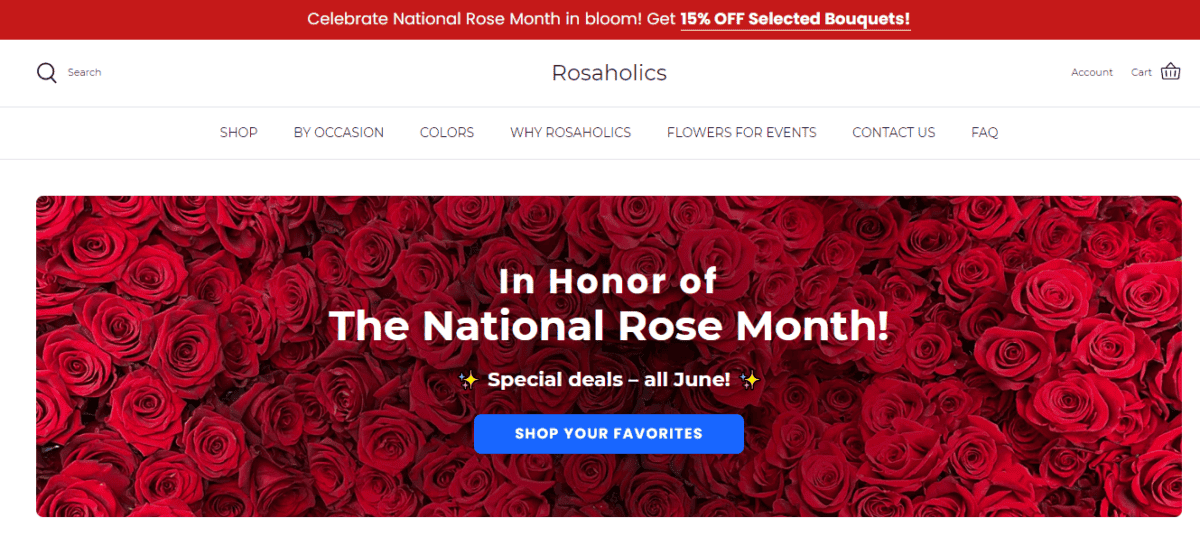Go to the CONTACT US page
The width and height of the screenshot is (1200, 536).
point(894,132)
